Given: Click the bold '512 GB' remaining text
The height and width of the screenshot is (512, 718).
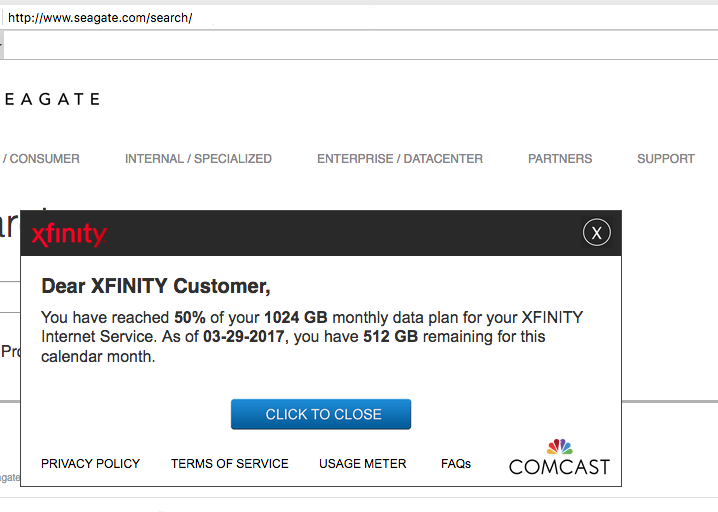Looking at the screenshot, I should coord(391,337).
